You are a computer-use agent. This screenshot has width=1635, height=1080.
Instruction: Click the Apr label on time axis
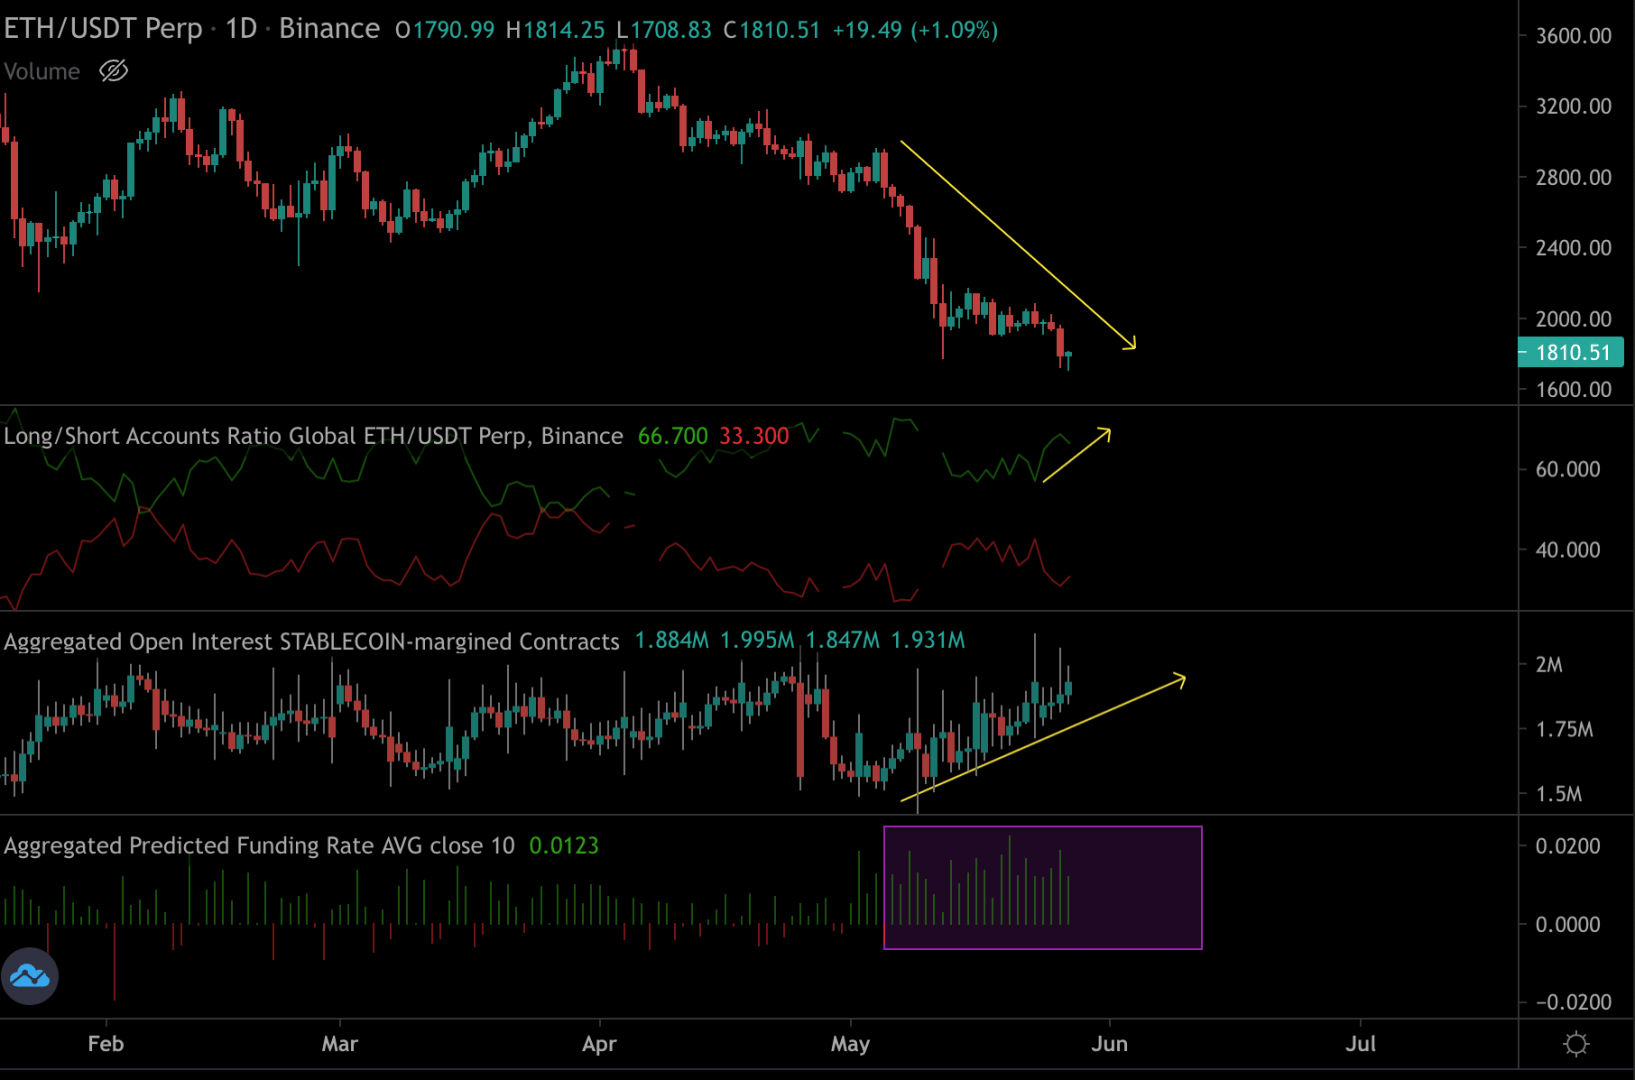point(599,1044)
